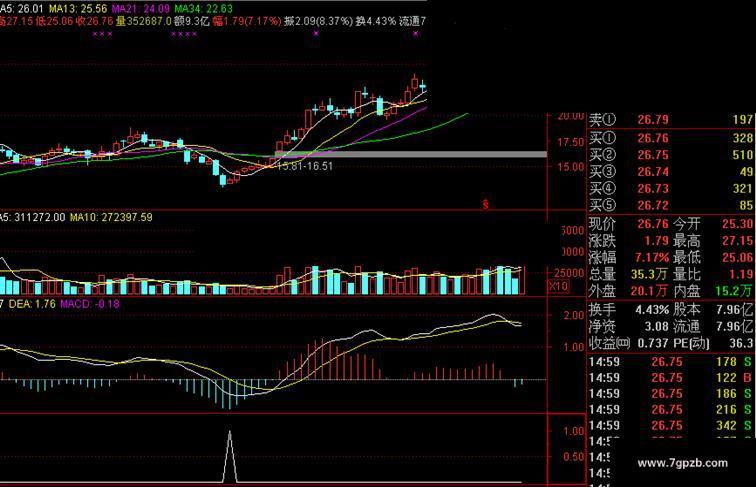Click the 内盘 value 15.2万
756x487 pixels.
(x=733, y=291)
